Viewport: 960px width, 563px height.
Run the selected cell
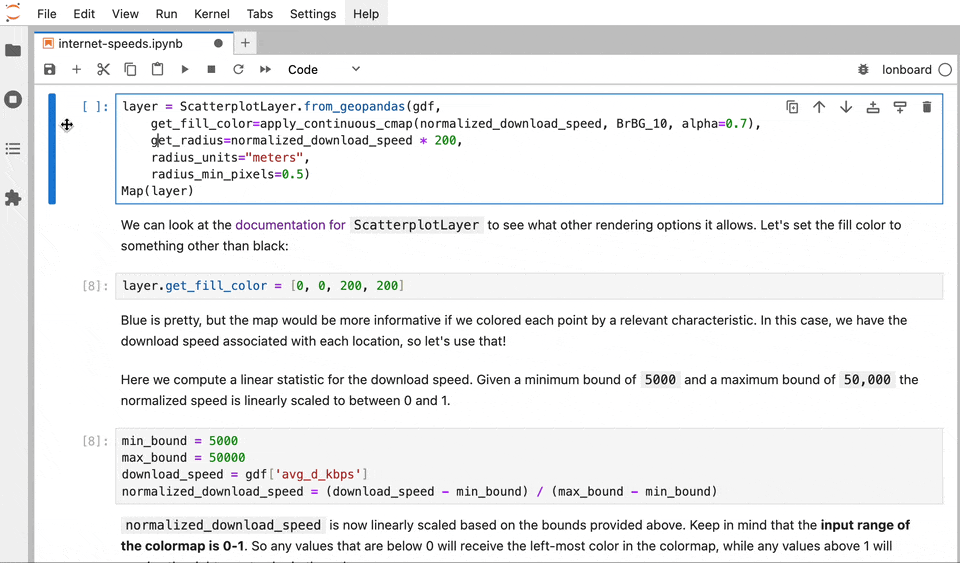(x=185, y=69)
